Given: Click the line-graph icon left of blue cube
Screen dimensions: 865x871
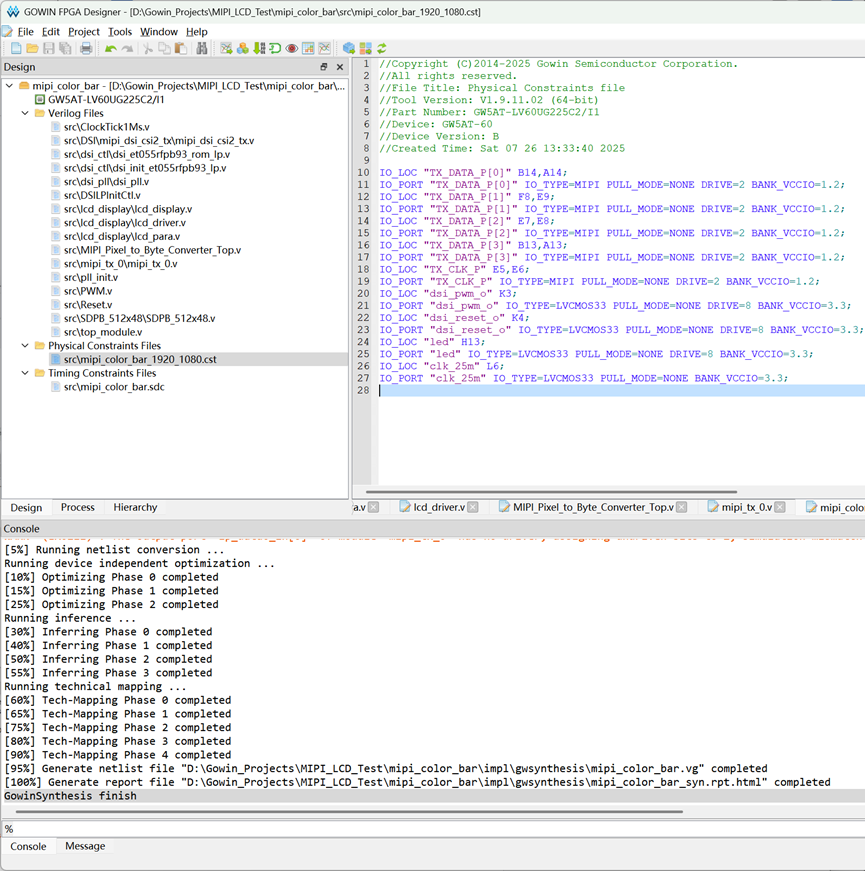Looking at the screenshot, I should [324, 48].
